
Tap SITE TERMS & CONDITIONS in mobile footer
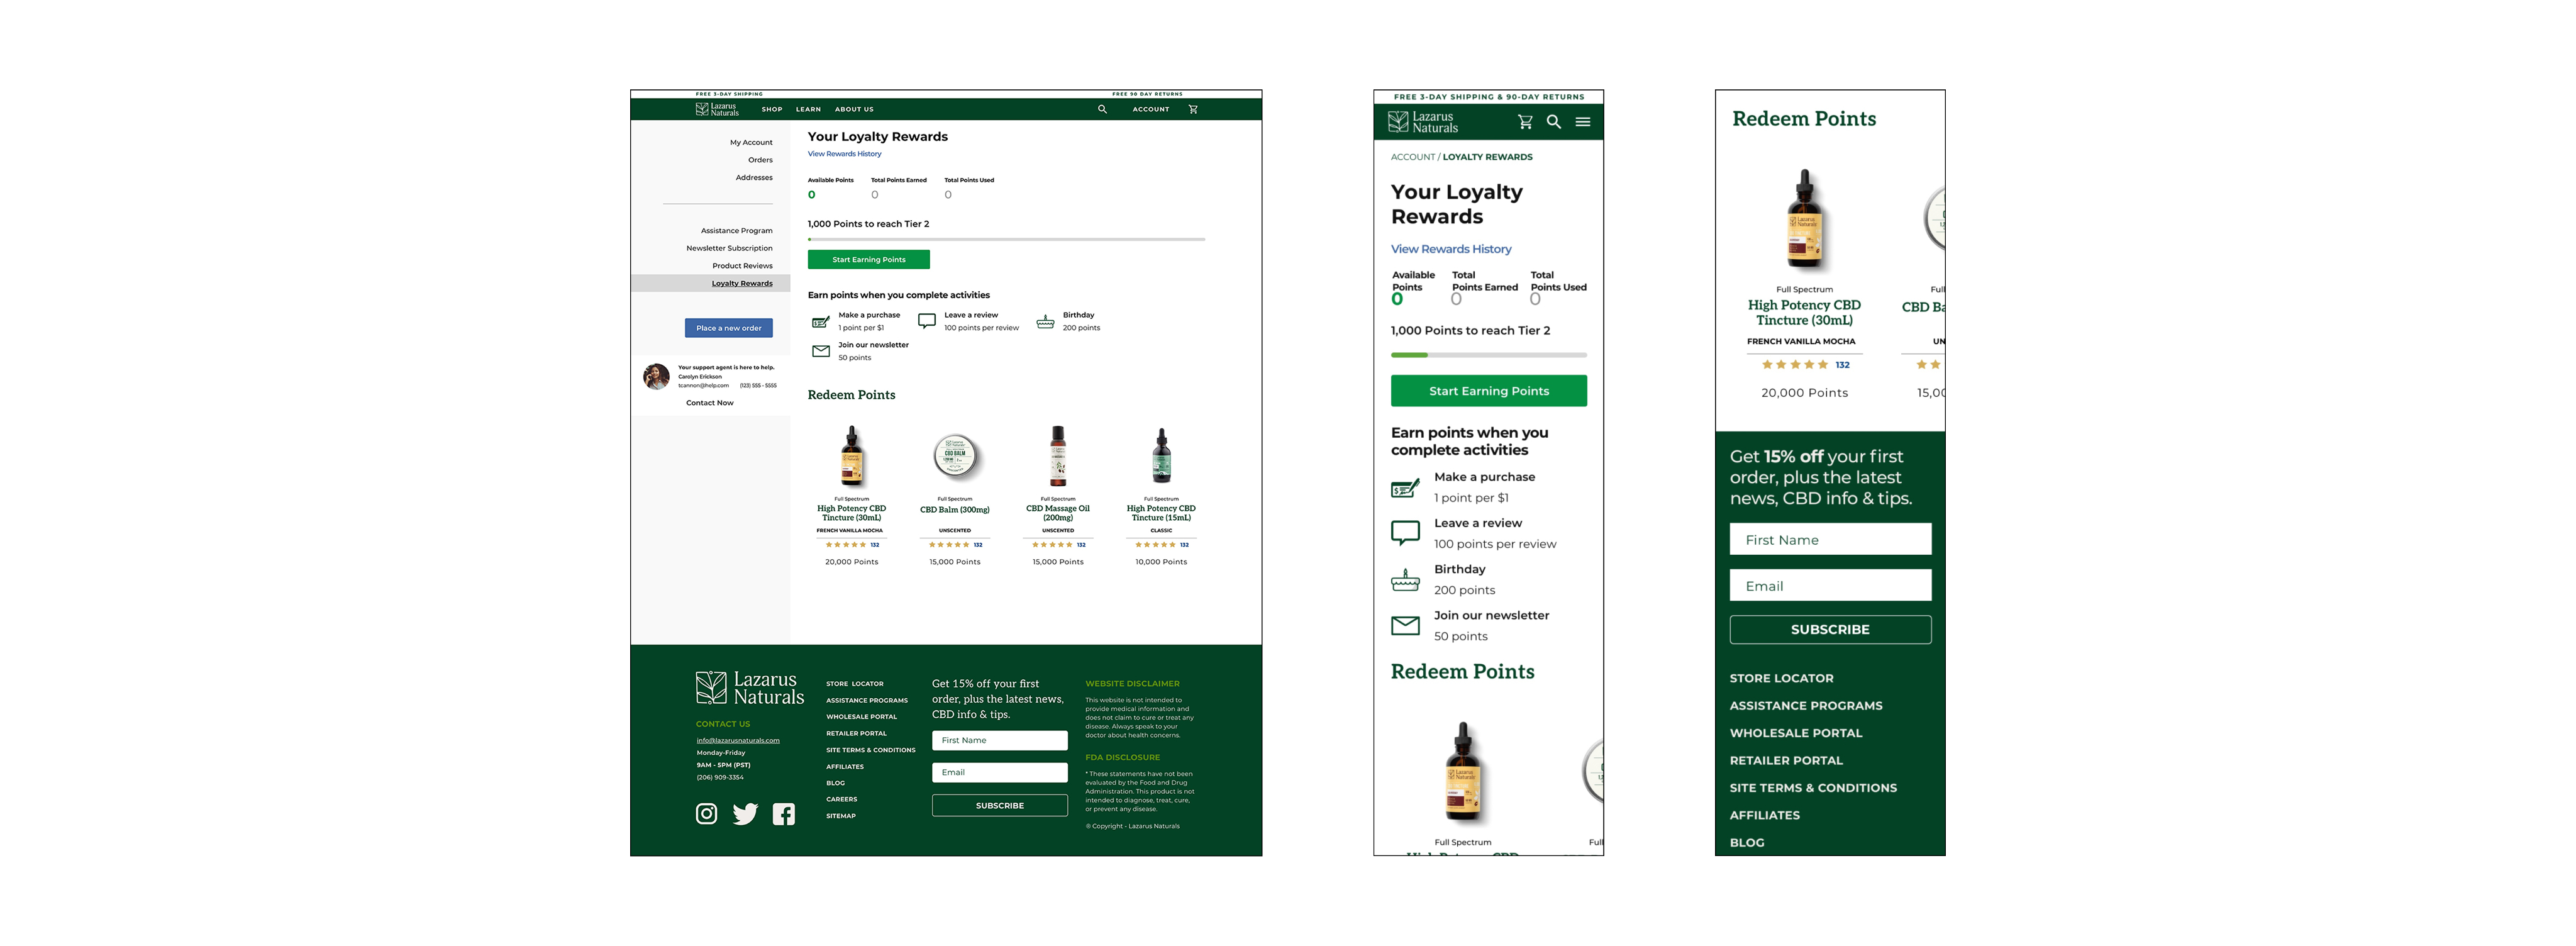[x=1813, y=788]
